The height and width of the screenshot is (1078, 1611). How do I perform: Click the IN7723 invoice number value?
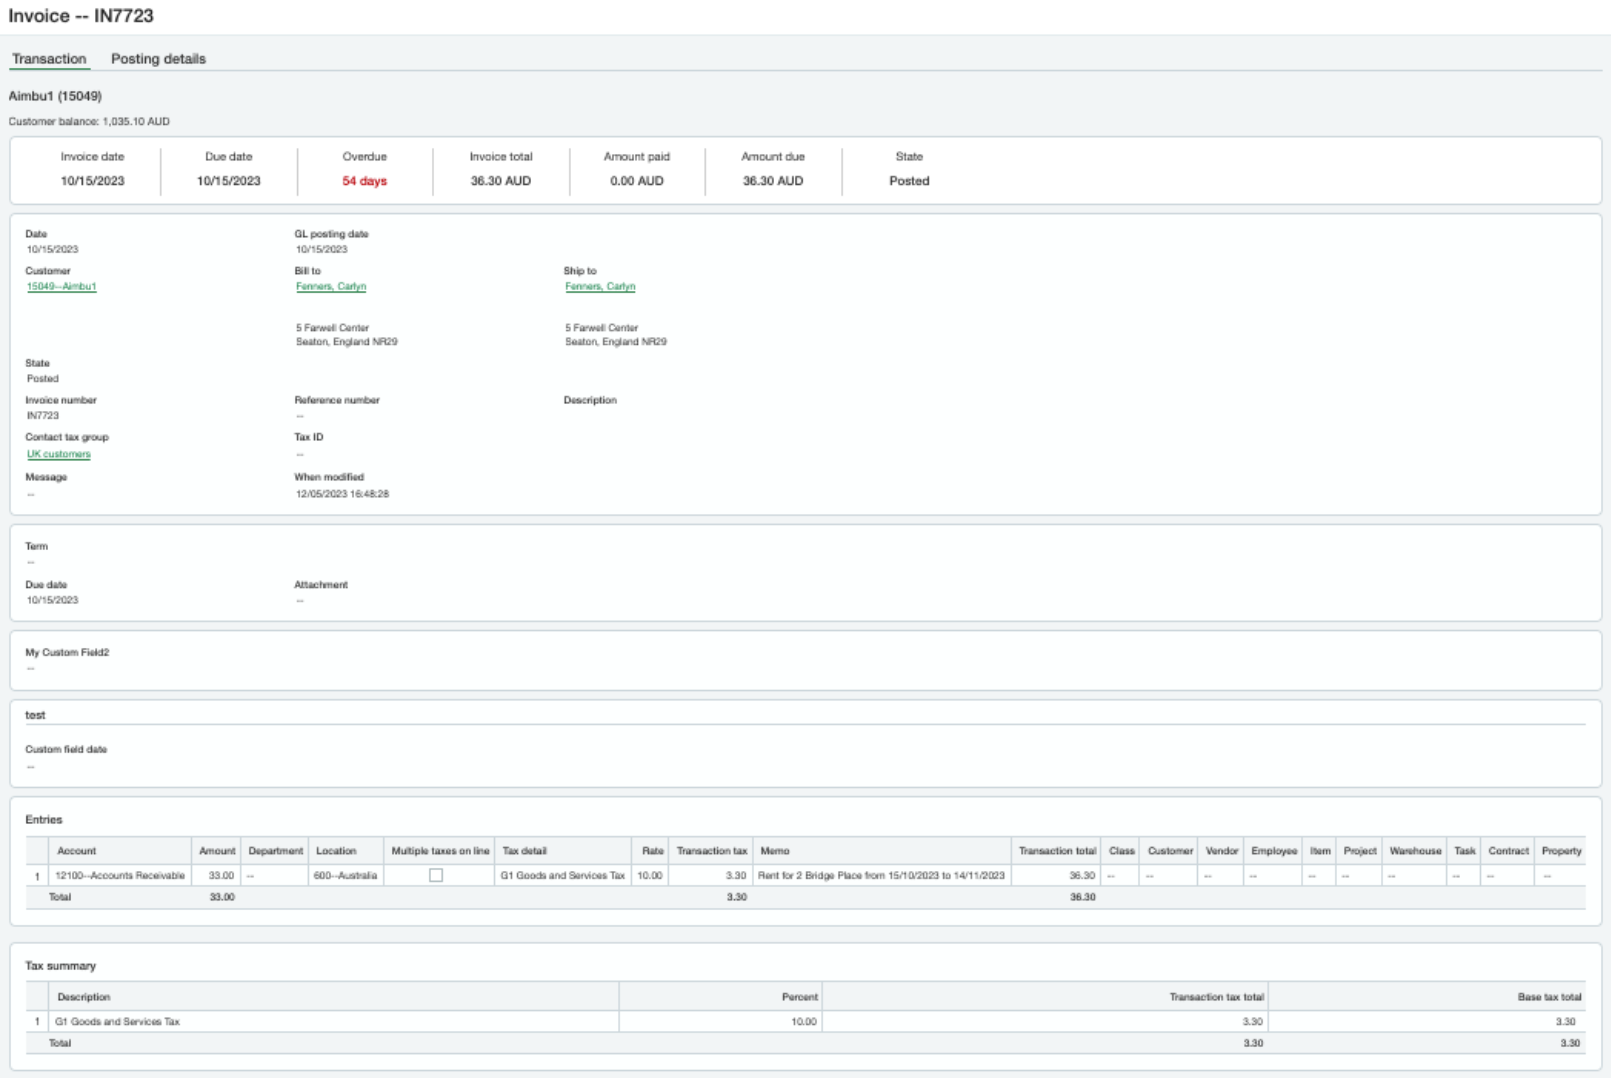(43, 416)
